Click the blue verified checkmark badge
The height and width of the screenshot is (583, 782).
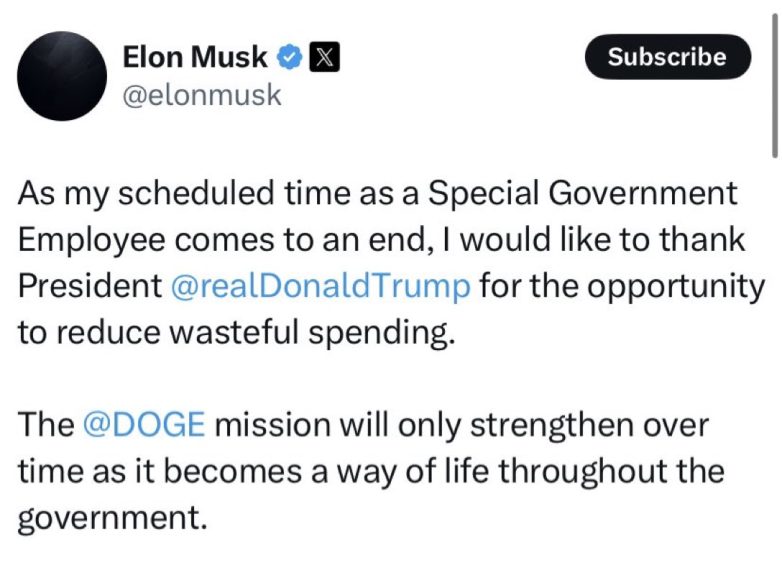point(289,57)
